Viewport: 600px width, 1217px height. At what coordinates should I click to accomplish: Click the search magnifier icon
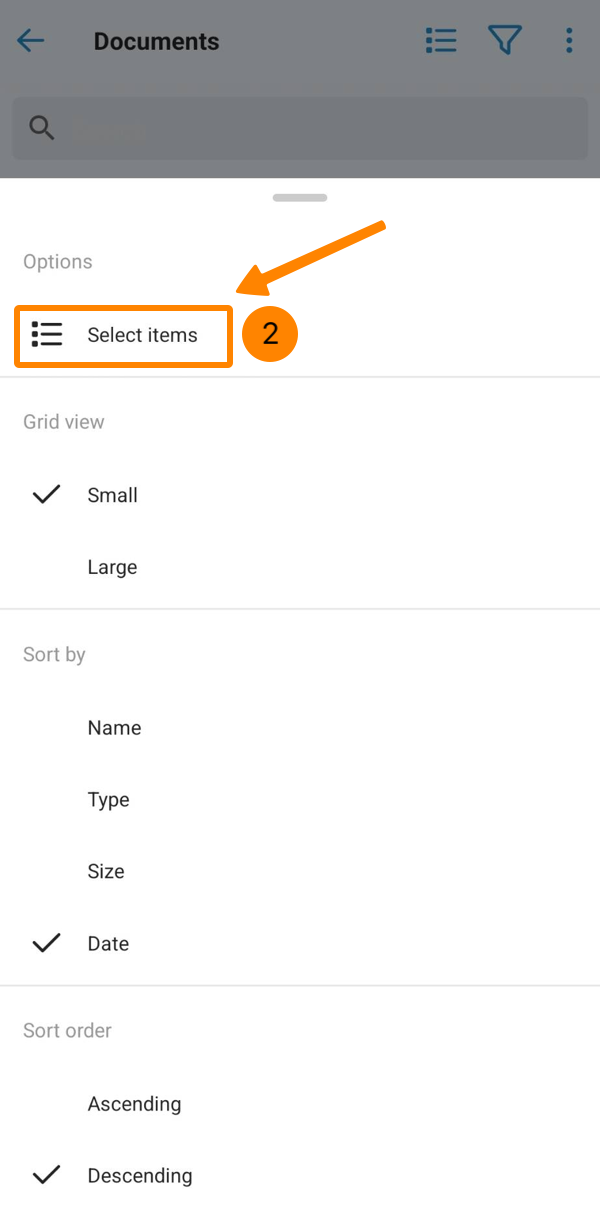coord(42,128)
